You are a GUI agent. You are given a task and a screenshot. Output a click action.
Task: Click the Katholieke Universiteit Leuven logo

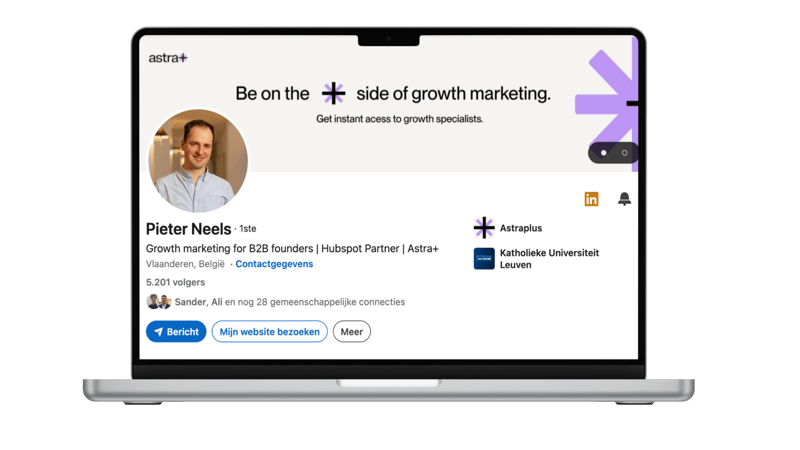pos(484,258)
